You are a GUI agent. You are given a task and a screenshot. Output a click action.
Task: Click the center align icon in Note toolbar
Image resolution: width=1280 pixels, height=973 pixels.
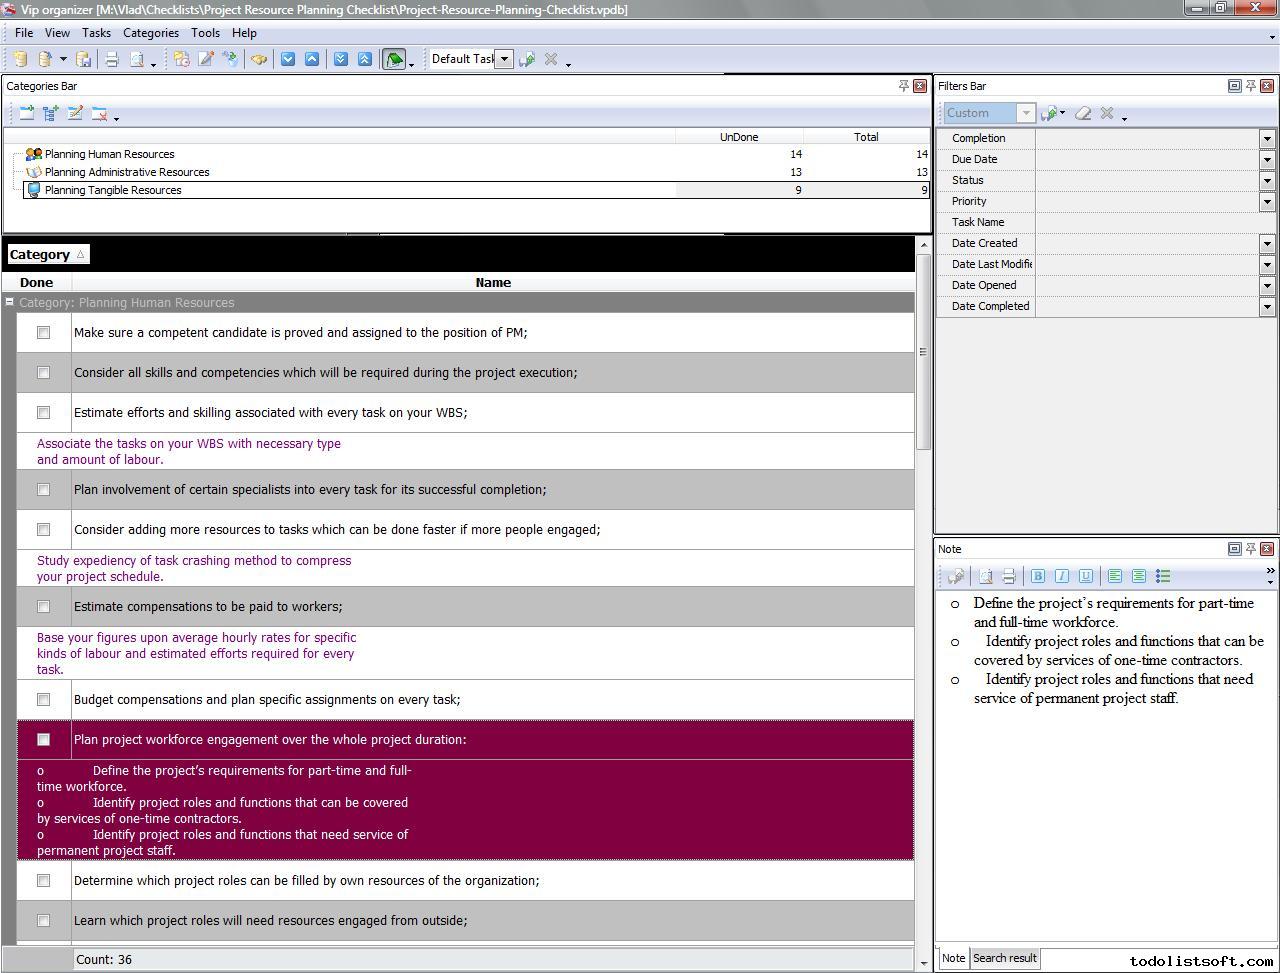[x=1139, y=576]
